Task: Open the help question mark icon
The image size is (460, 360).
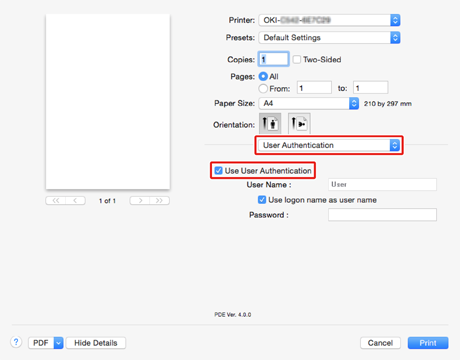Action: click(16, 342)
